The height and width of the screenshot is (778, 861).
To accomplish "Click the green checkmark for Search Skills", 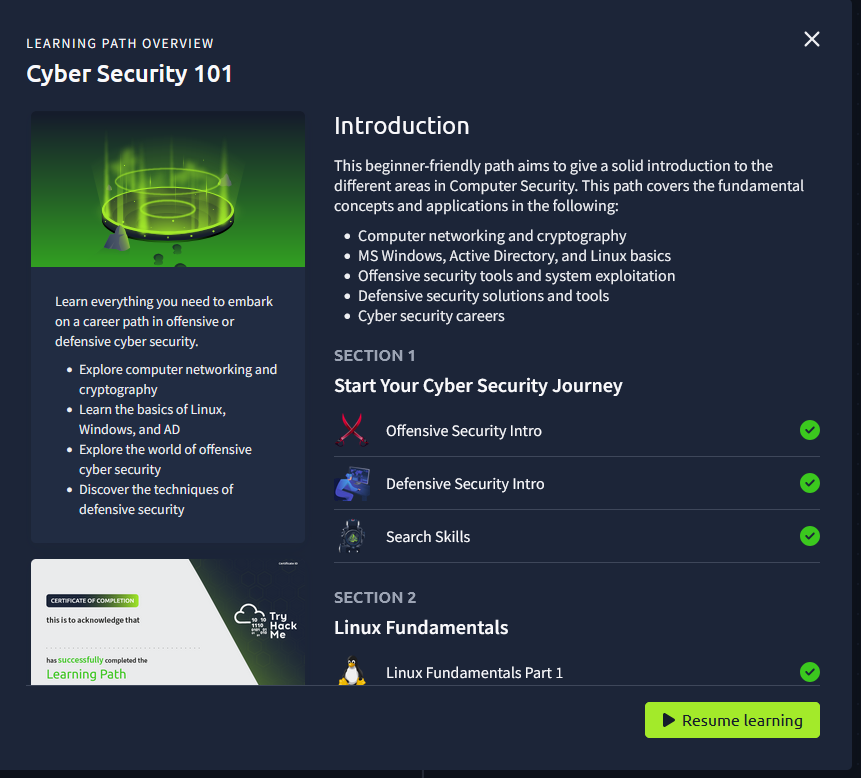I will [x=810, y=536].
